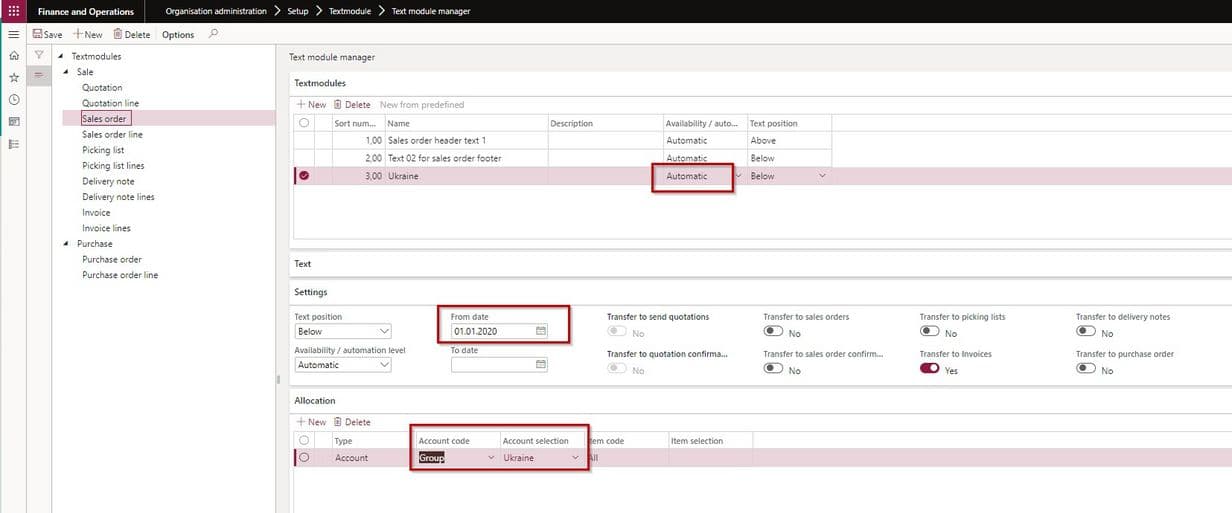Image resolution: width=1232 pixels, height=513 pixels.
Task: Click New in the Allocation section
Action: pyautogui.click(x=311, y=422)
